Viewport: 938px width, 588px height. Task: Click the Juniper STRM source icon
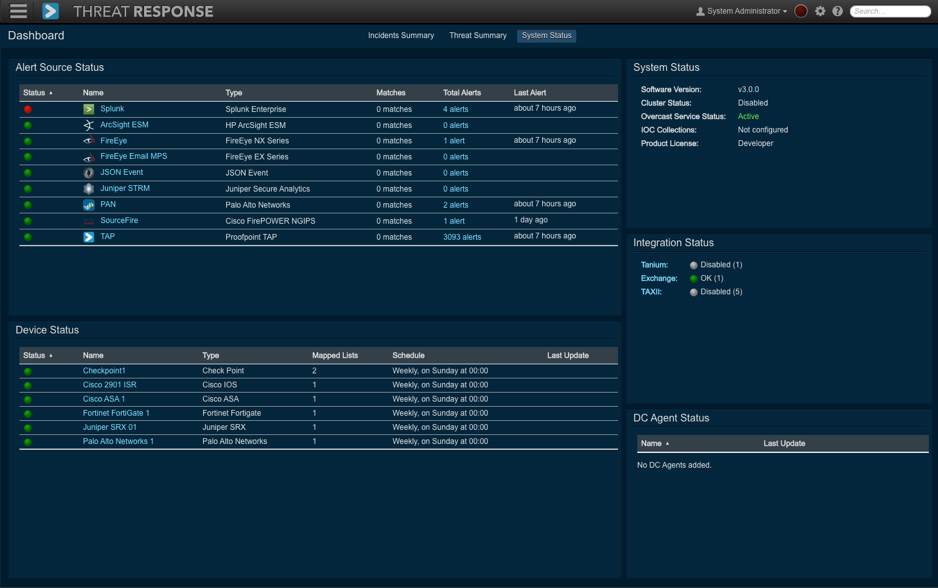pos(89,189)
